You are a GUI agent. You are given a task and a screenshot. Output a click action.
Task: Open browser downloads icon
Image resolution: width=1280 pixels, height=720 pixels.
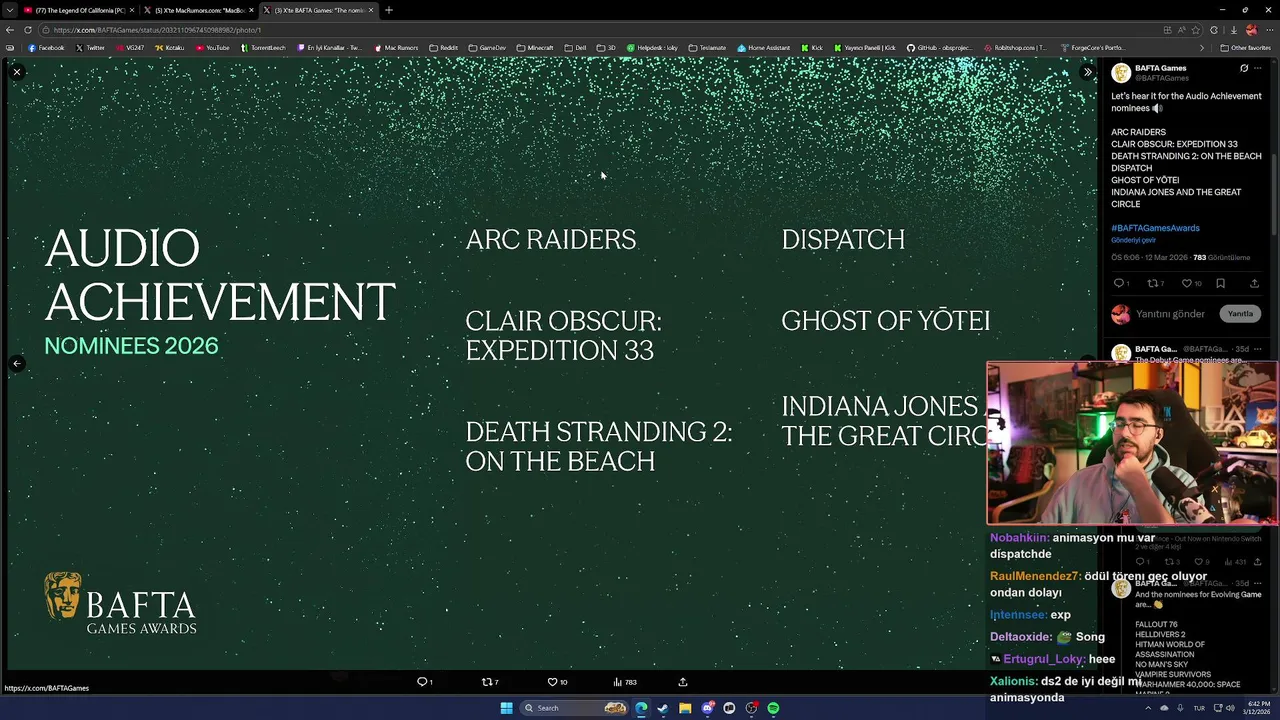tap(1234, 30)
